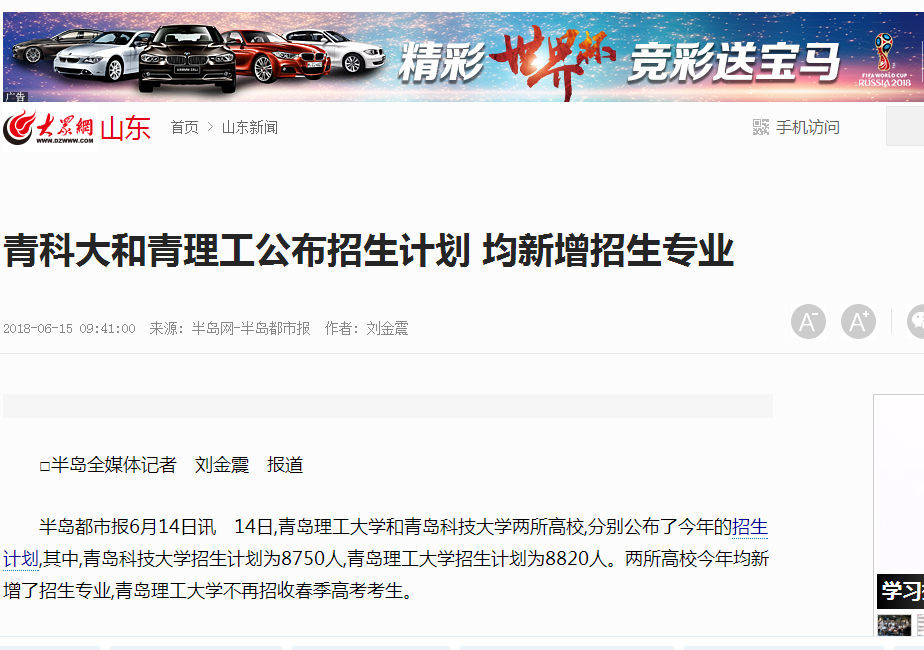Click the gray bar above the article body
Screen dimensions: 924x650
[388, 406]
